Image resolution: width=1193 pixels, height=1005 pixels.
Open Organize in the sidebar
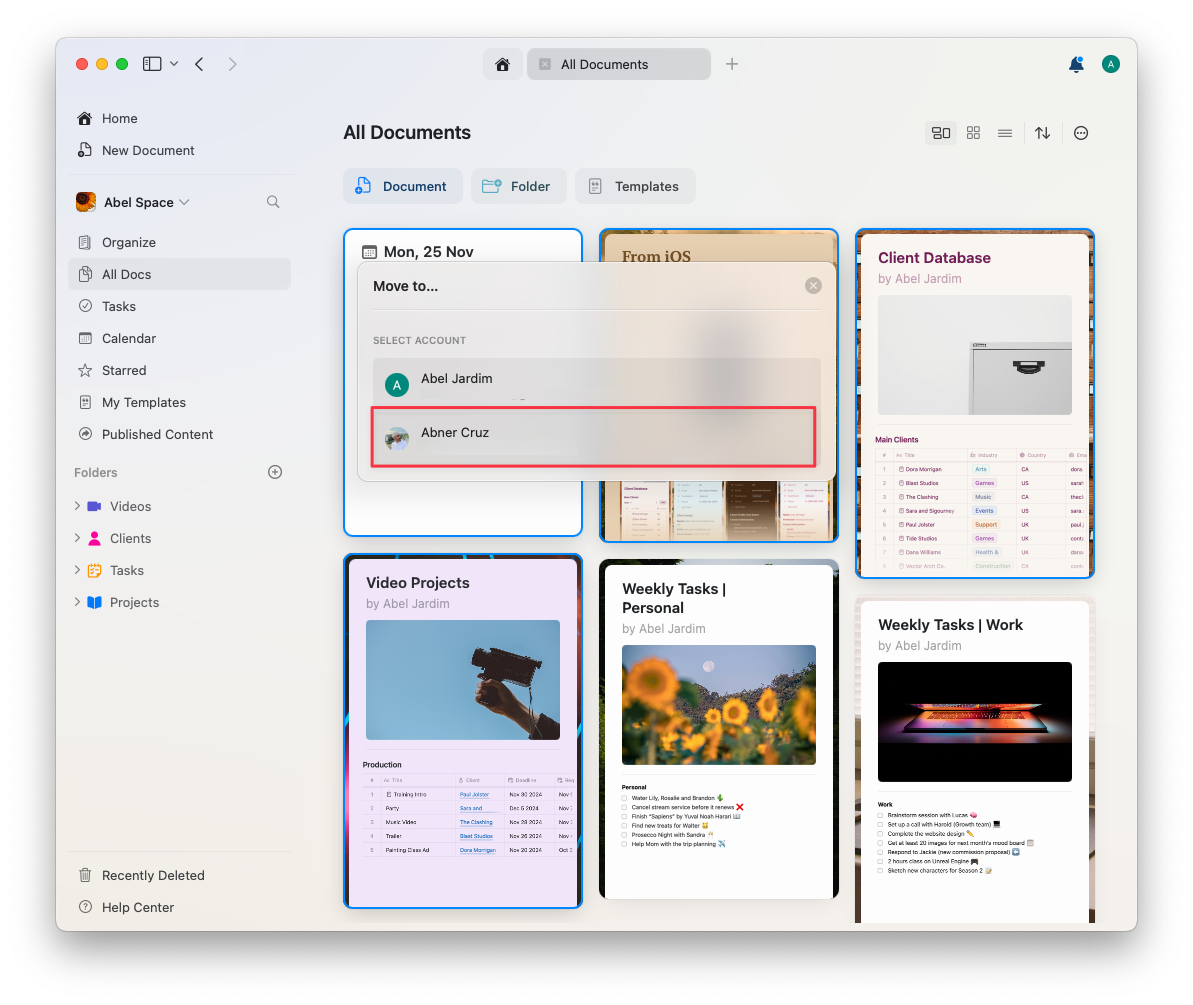pyautogui.click(x=180, y=242)
